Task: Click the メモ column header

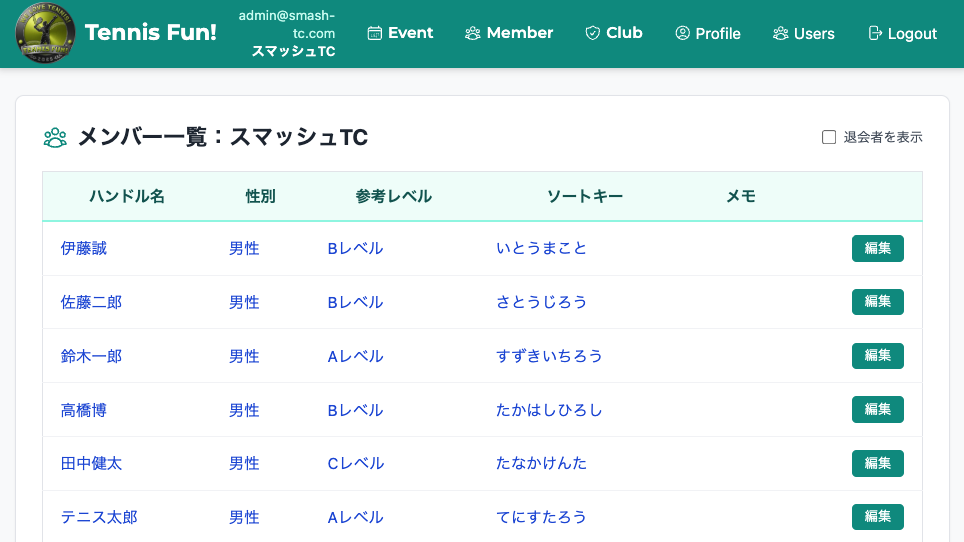Action: pos(741,196)
